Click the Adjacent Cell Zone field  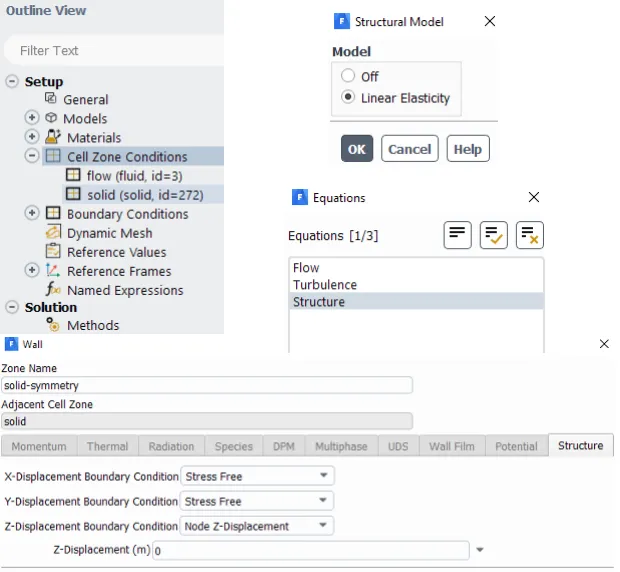(x=207, y=421)
